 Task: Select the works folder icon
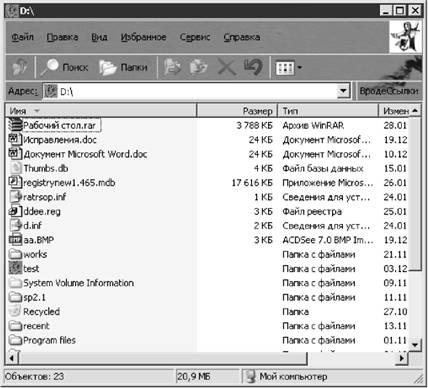(x=15, y=254)
